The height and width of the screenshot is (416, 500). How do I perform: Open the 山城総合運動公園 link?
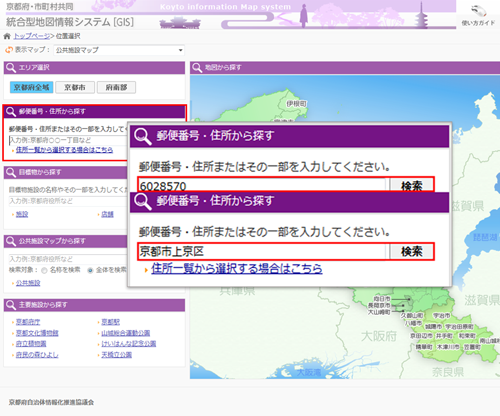click(126, 333)
